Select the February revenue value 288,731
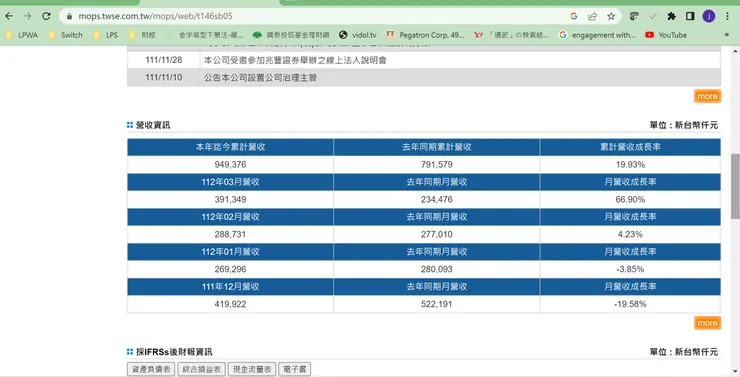 [x=230, y=235]
